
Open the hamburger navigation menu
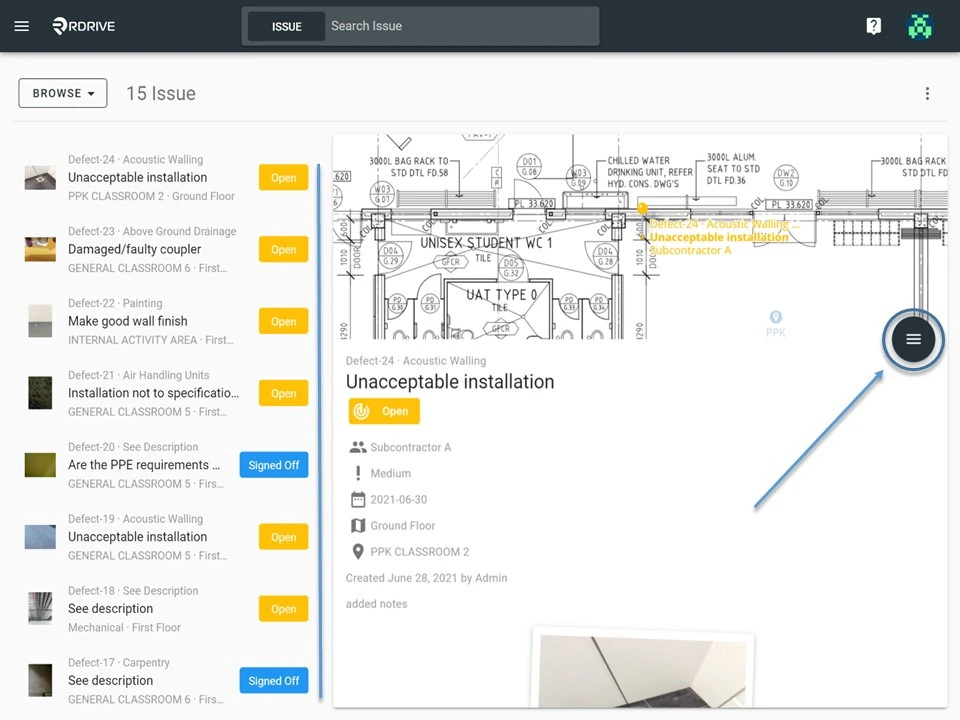(21, 26)
